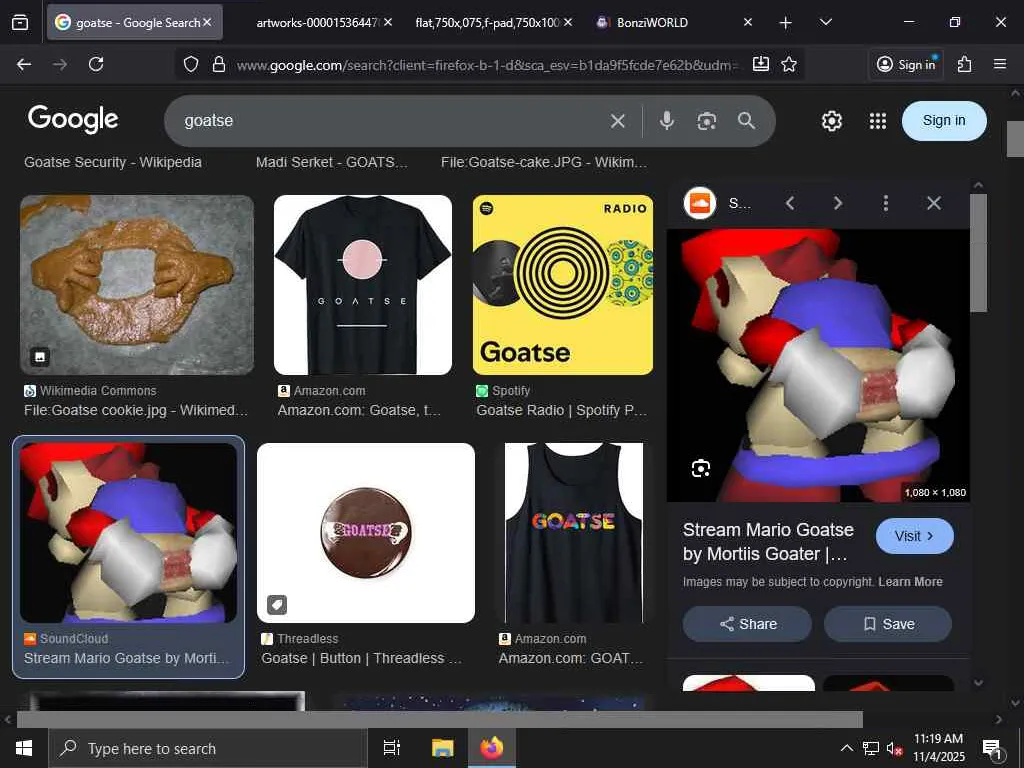Image resolution: width=1024 pixels, height=768 pixels.
Task: Bookmark this page with the star
Action: (789, 64)
